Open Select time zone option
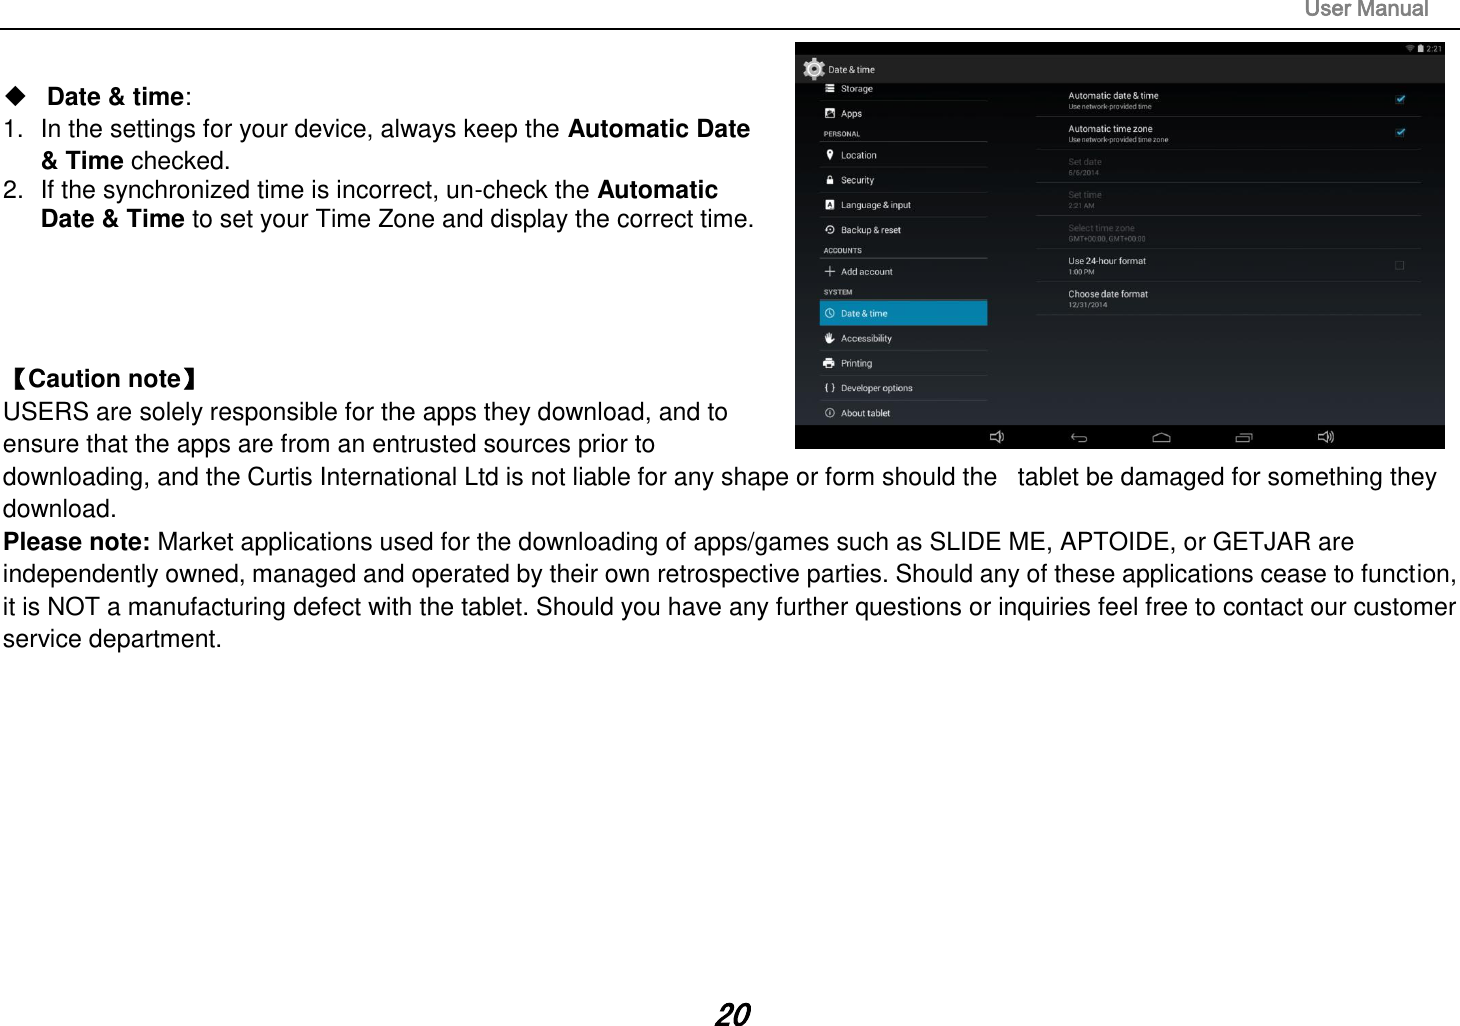 [1228, 232]
